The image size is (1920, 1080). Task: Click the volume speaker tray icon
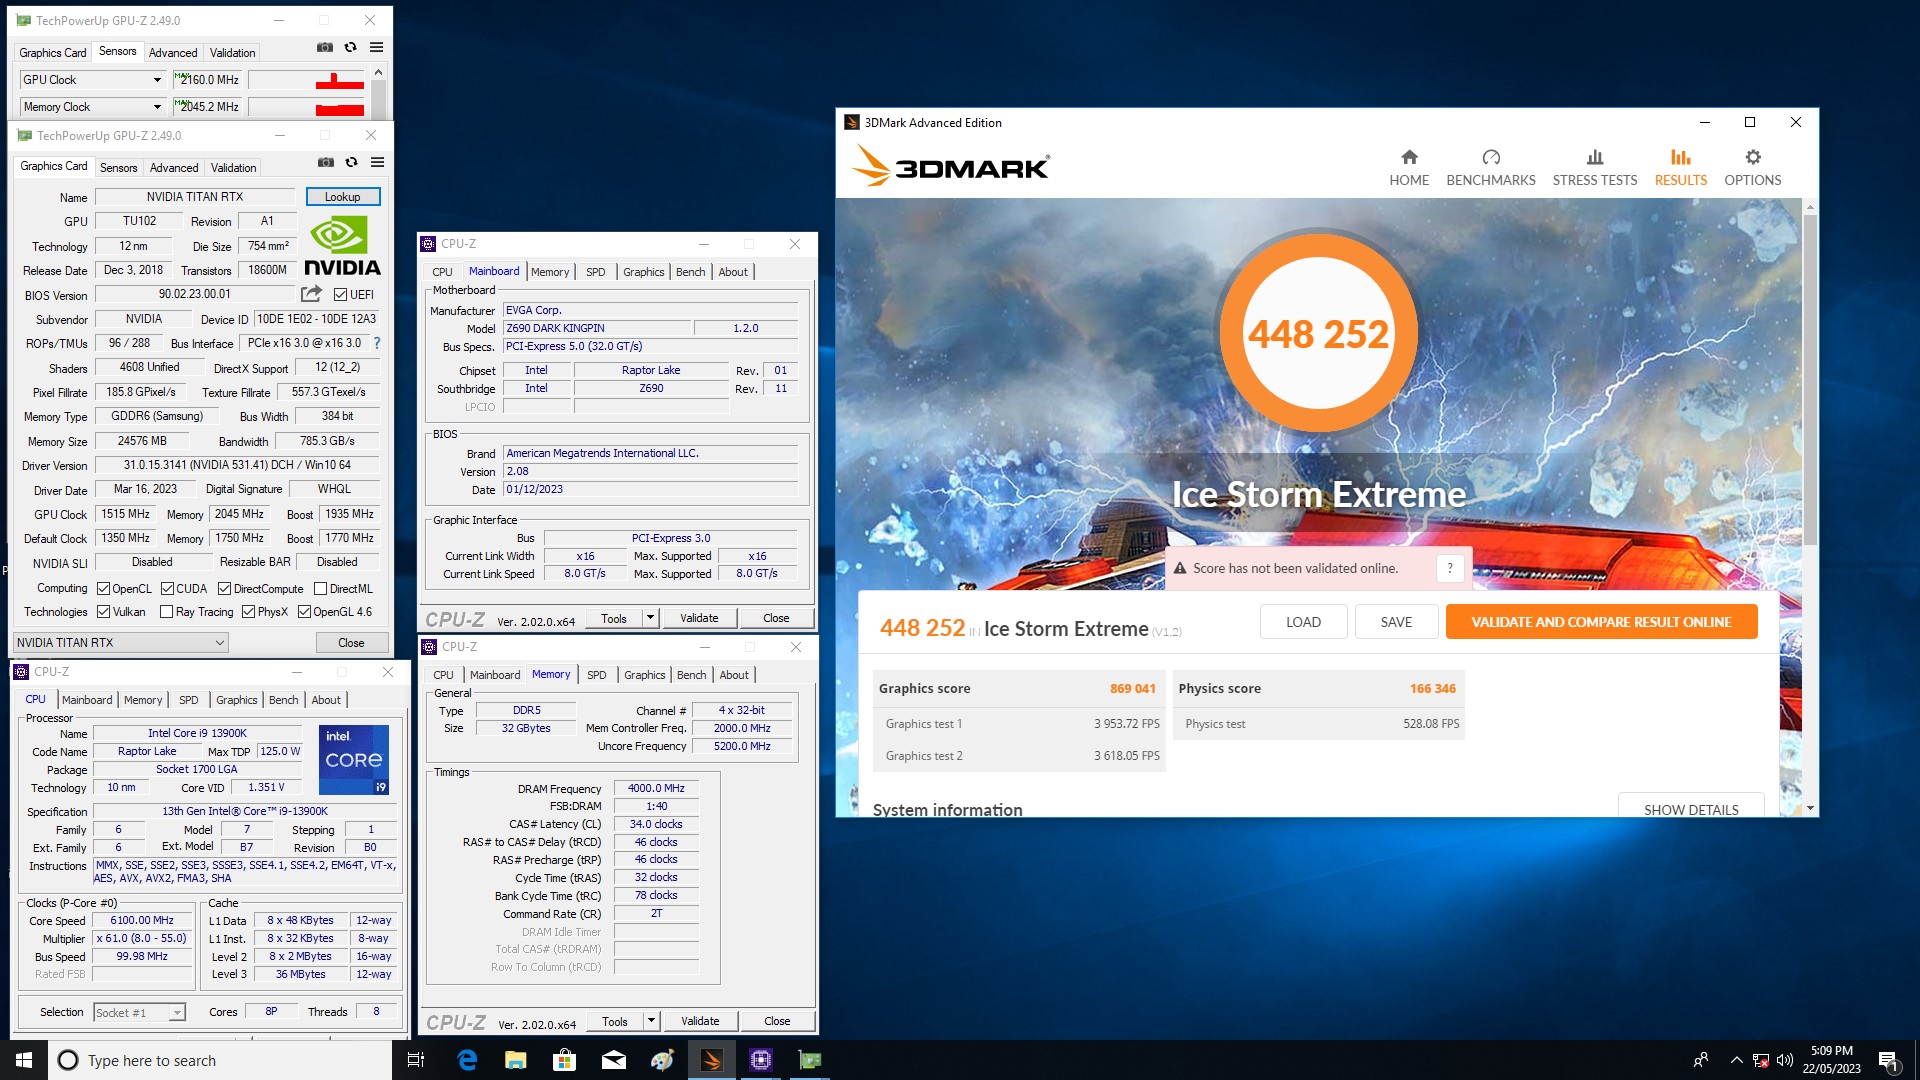pos(1785,1060)
